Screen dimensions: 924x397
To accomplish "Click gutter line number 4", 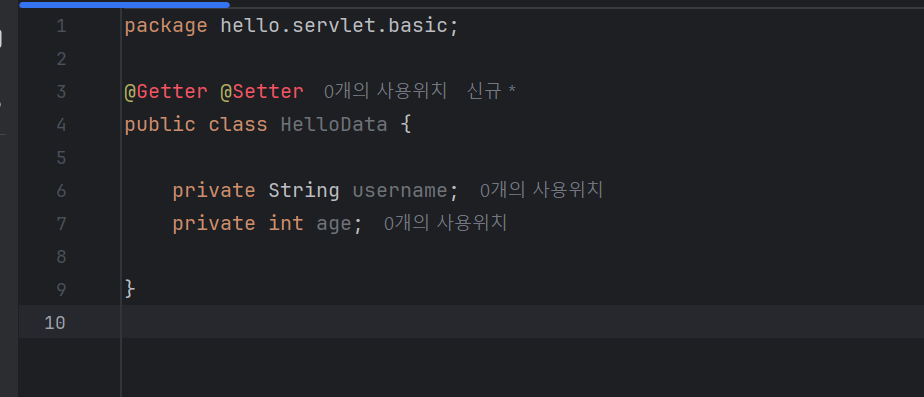I will coord(61,125).
